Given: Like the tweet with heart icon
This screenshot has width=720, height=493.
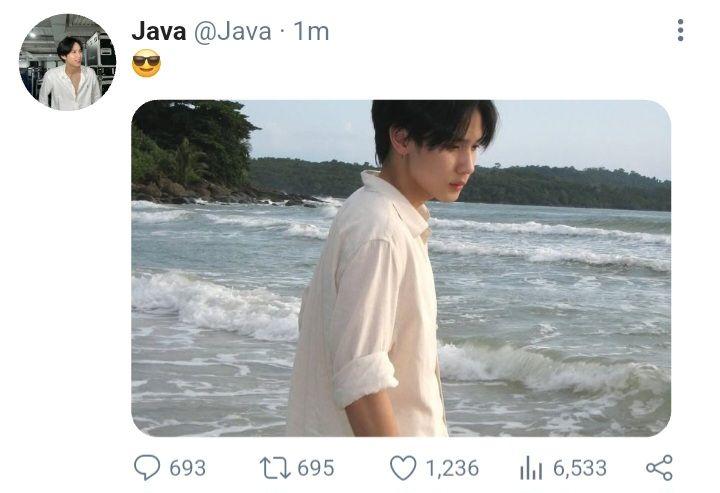Looking at the screenshot, I should [403, 468].
